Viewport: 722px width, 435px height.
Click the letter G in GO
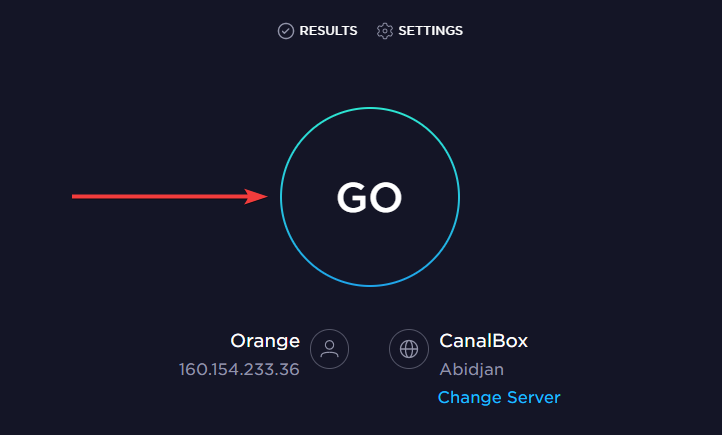click(x=352, y=197)
